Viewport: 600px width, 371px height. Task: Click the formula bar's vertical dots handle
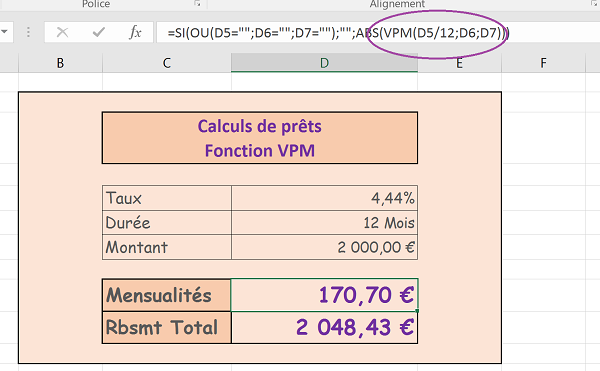pos(28,33)
